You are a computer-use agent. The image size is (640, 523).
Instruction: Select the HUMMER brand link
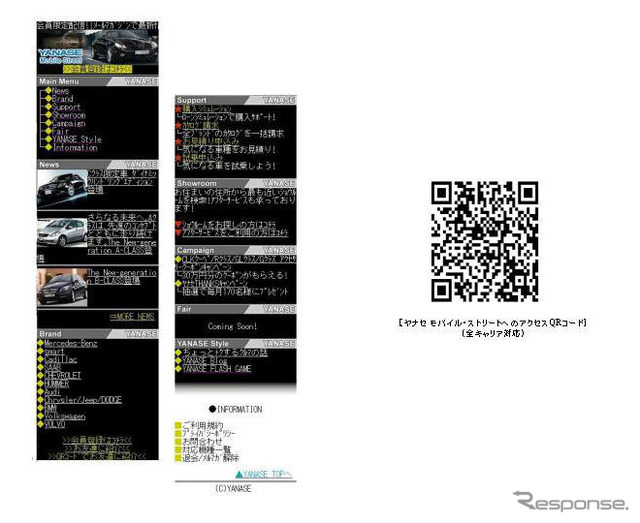point(57,384)
